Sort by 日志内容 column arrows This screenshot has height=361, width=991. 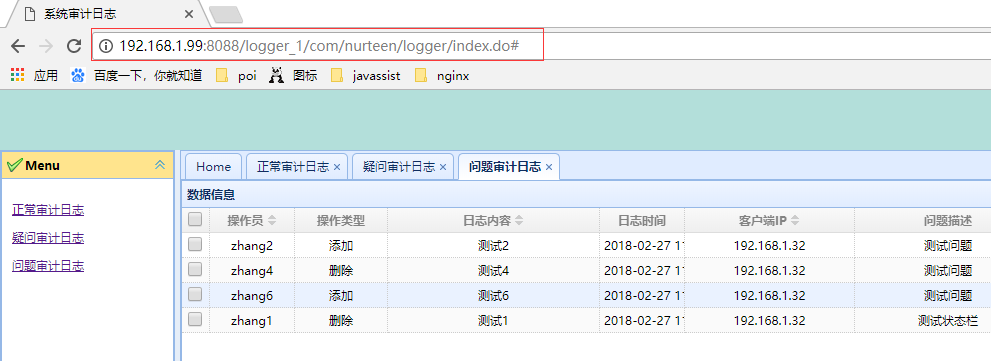tap(519, 221)
